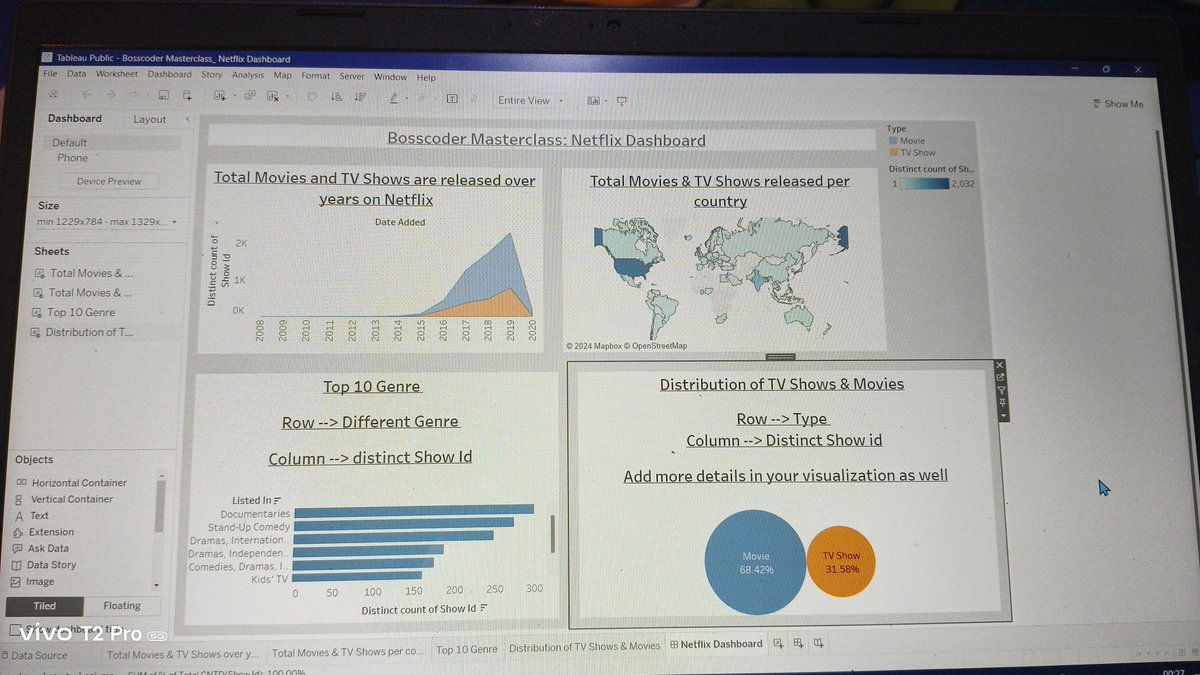Select the Floating layout toggle
The width and height of the screenshot is (1200, 675).
[121, 606]
